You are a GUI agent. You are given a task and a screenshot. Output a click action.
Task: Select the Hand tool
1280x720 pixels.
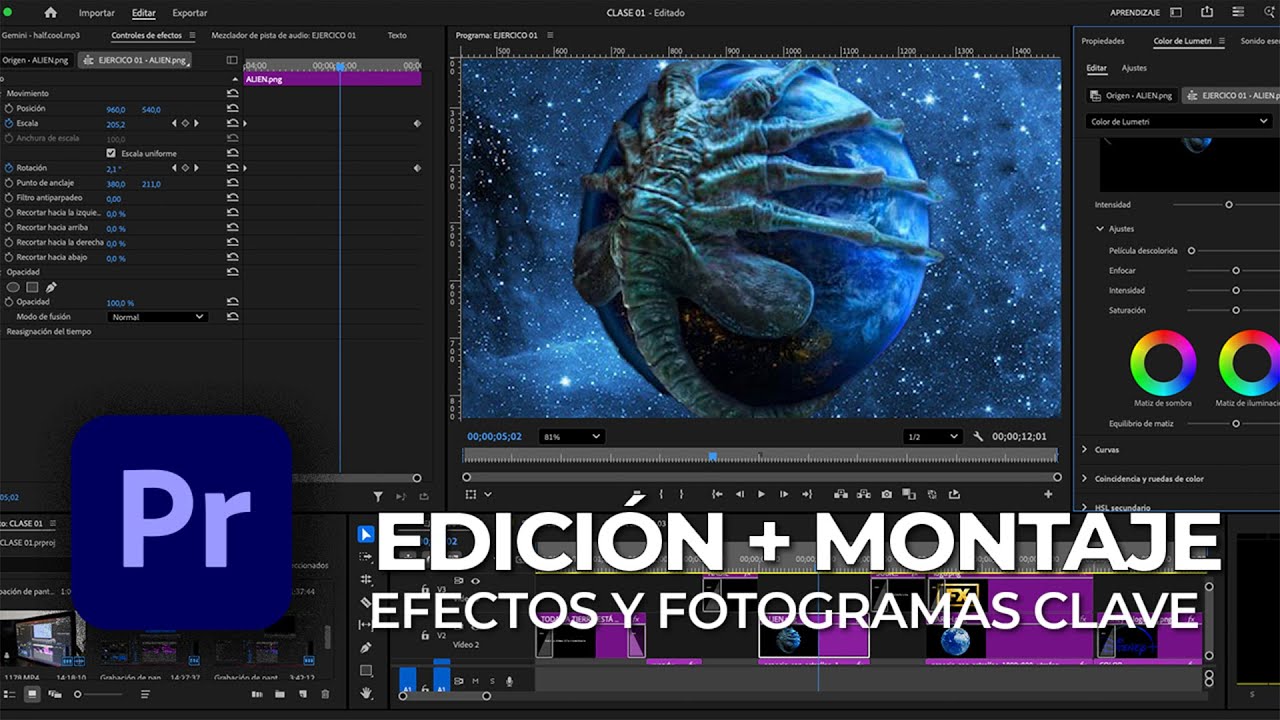pos(365,692)
